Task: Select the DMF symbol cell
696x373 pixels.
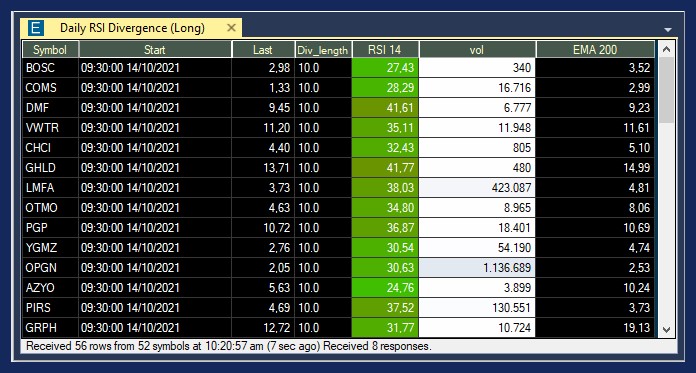Action: click(x=51, y=107)
